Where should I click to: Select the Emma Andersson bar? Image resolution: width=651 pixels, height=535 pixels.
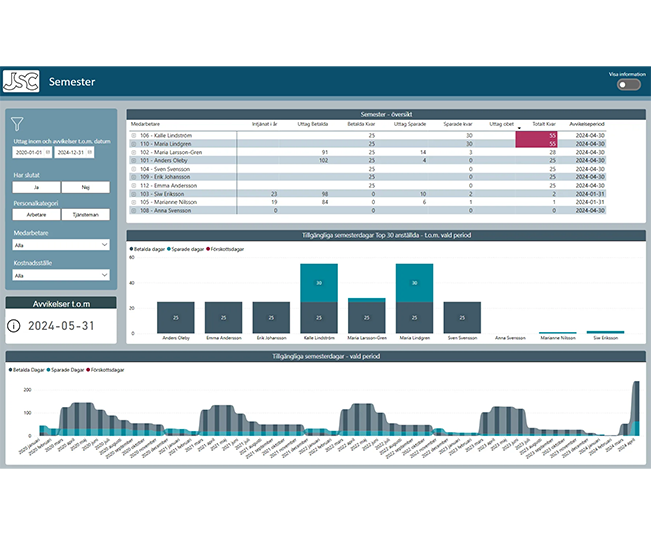[223, 318]
